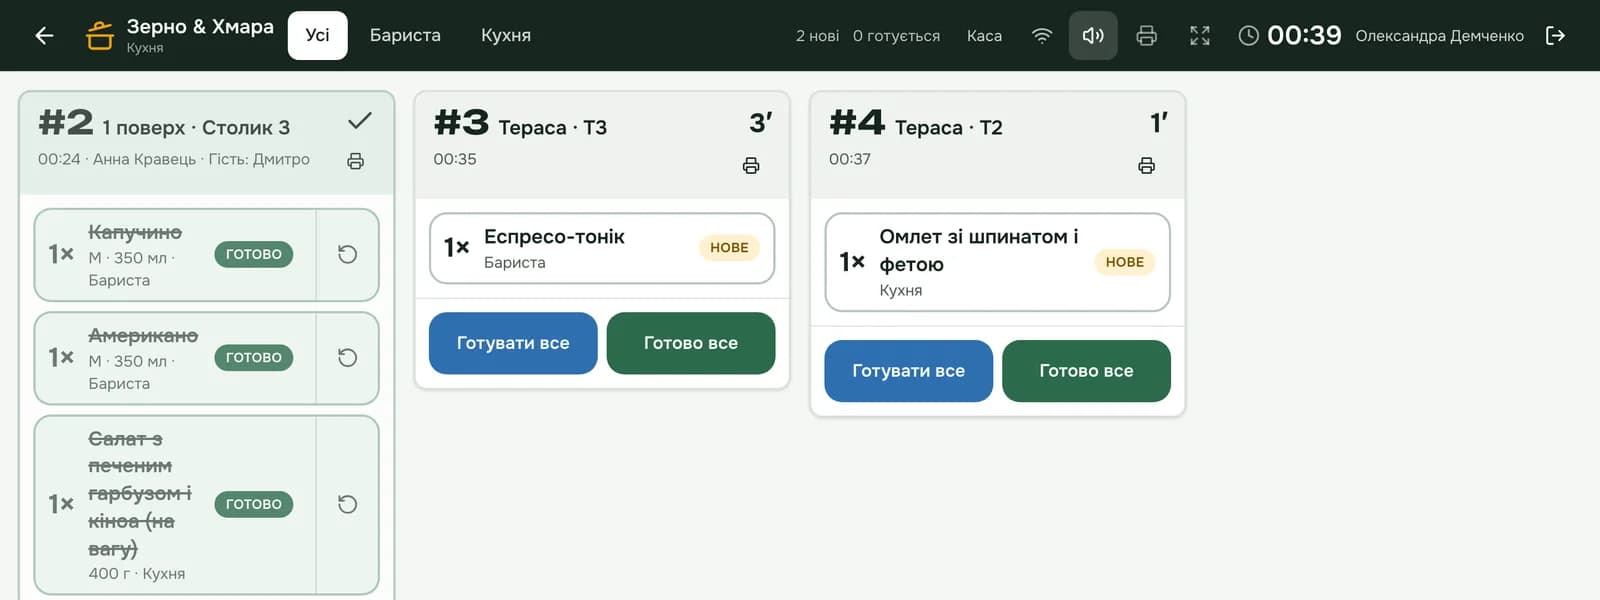Image resolution: width=1600 pixels, height=600 pixels.
Task: Select the Усі tab
Action: coord(317,35)
